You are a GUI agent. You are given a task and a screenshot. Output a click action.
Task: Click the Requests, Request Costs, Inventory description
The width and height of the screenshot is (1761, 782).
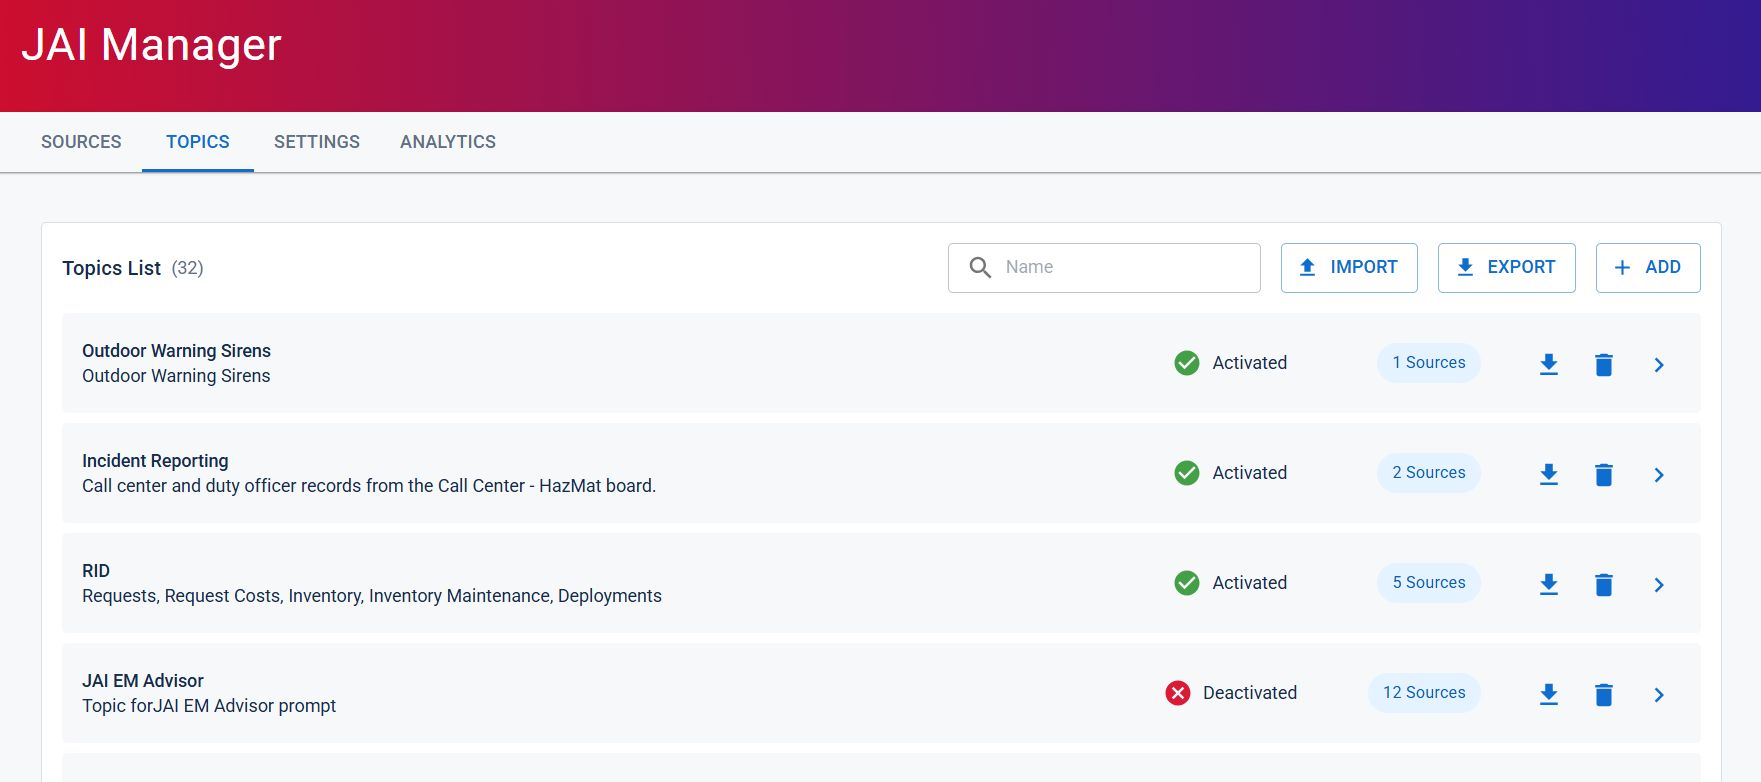[x=372, y=596]
